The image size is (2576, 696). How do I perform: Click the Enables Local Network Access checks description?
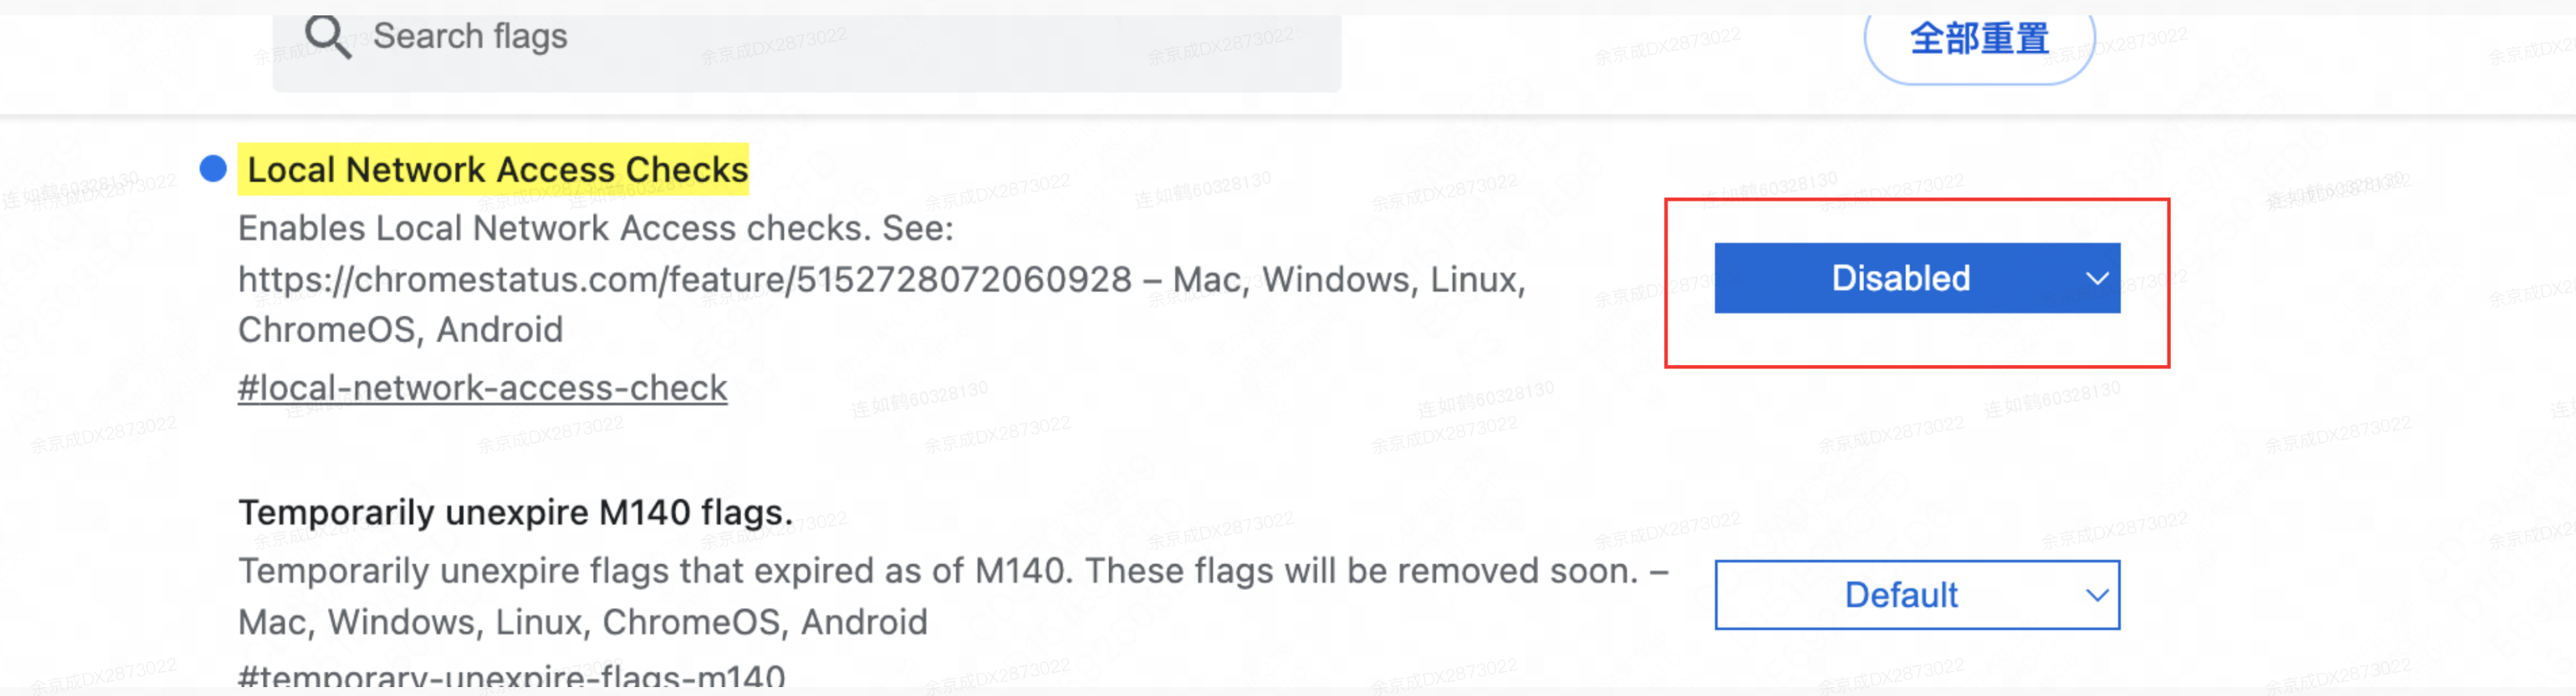tap(596, 229)
